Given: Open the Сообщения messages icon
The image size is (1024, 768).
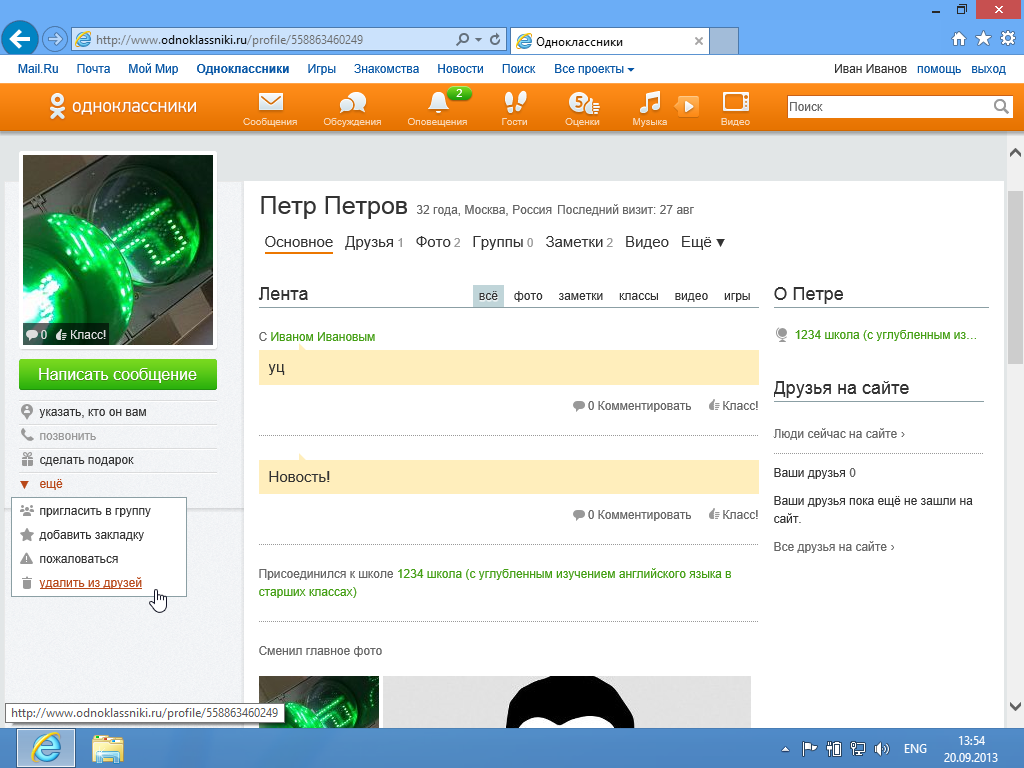Looking at the screenshot, I should click(x=270, y=108).
